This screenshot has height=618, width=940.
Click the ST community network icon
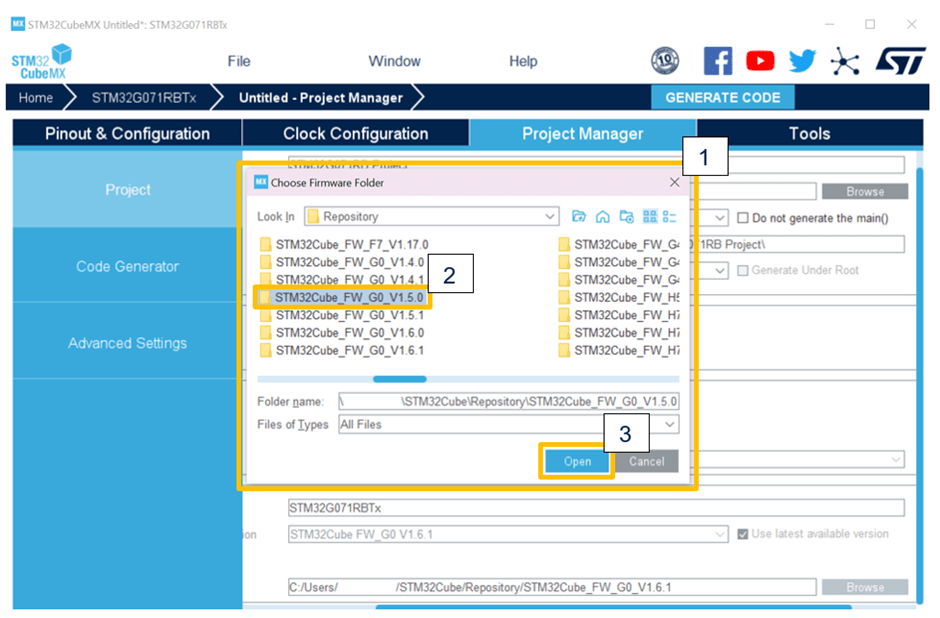(845, 61)
